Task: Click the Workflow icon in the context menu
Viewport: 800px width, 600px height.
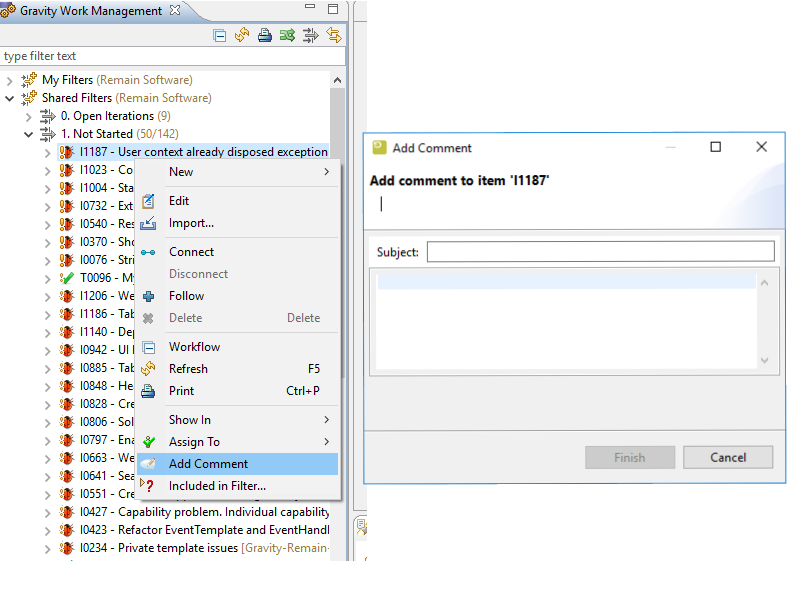Action: pos(149,347)
